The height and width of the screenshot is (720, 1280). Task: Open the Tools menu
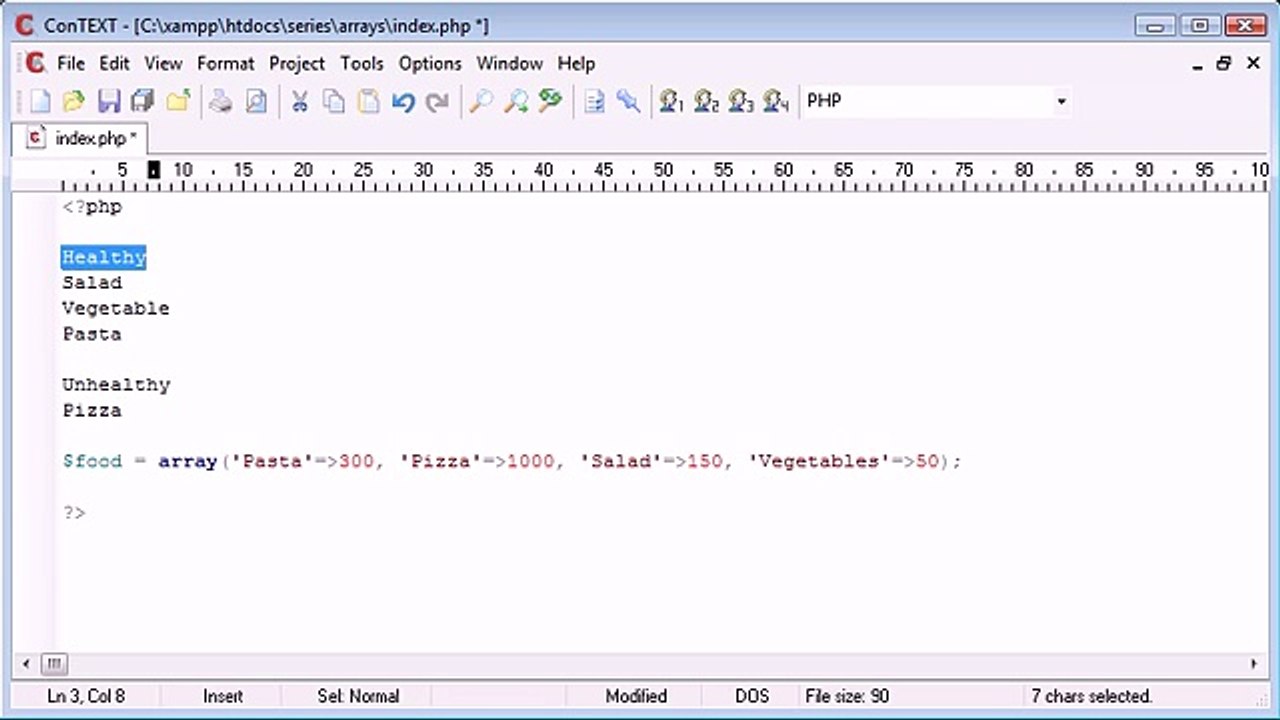[x=361, y=63]
